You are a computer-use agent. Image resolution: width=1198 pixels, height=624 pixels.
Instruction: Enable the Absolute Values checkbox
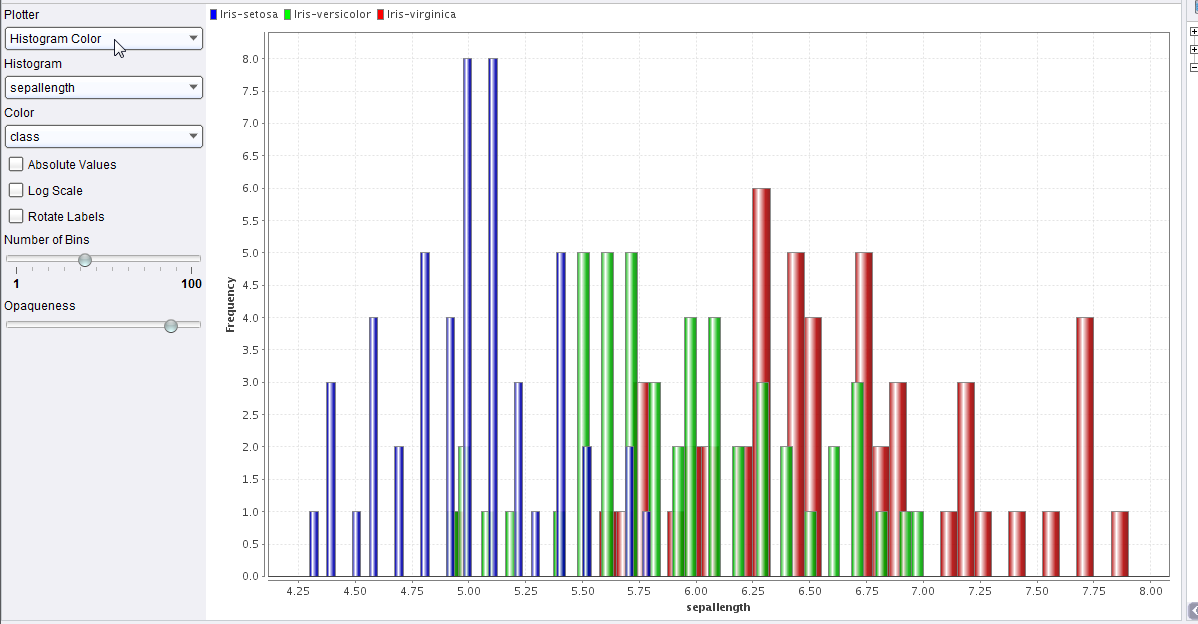[x=16, y=164]
